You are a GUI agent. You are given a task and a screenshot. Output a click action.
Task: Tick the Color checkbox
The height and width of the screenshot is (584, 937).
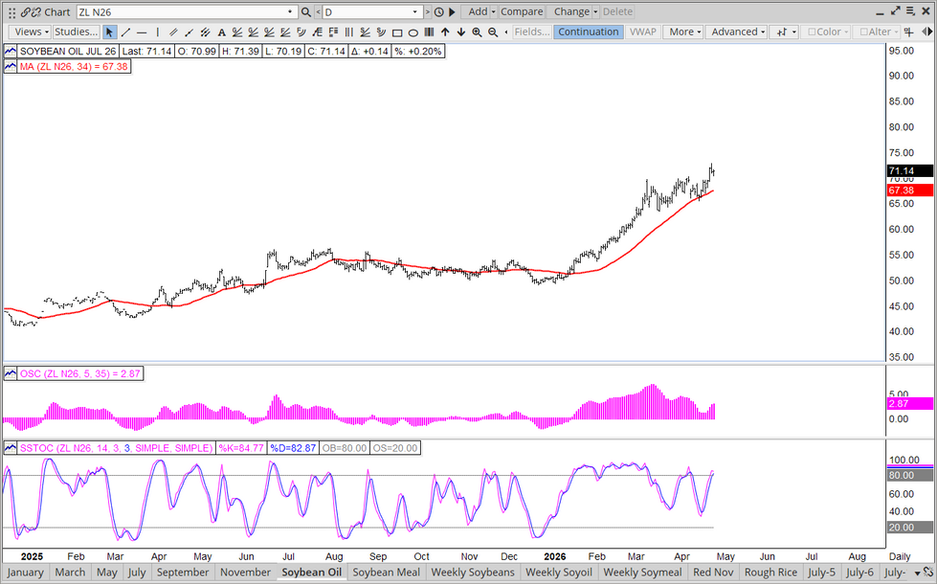coord(811,32)
